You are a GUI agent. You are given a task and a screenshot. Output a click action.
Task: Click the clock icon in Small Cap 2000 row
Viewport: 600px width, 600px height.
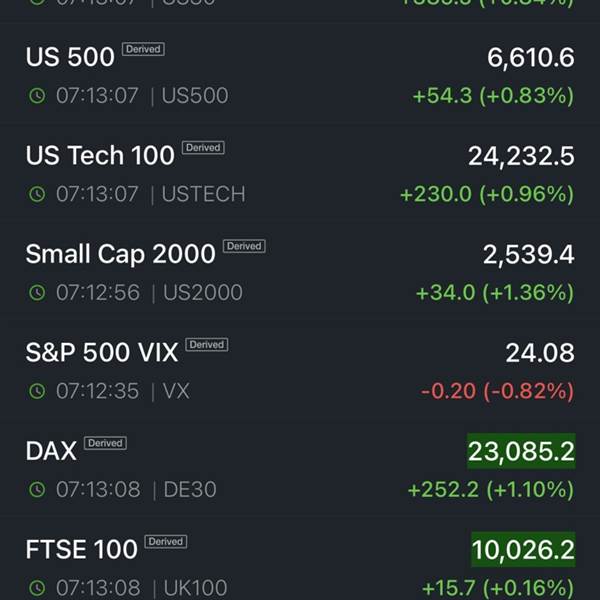tap(37, 293)
